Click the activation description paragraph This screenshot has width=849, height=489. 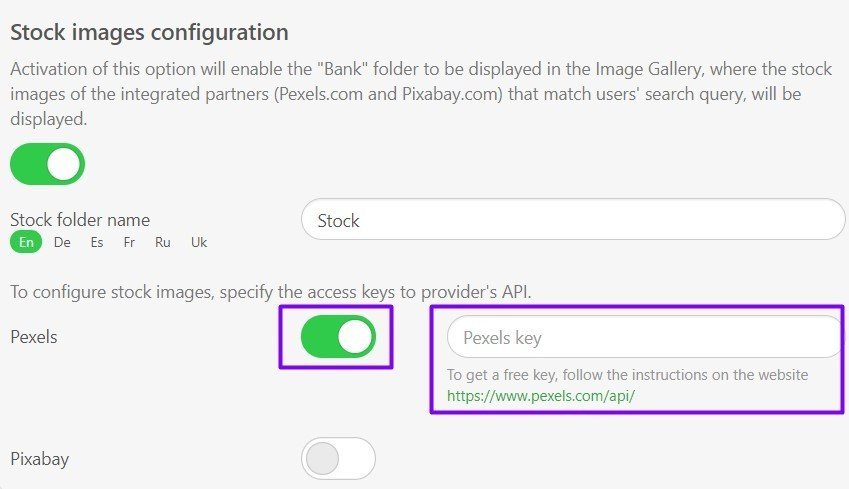point(421,94)
